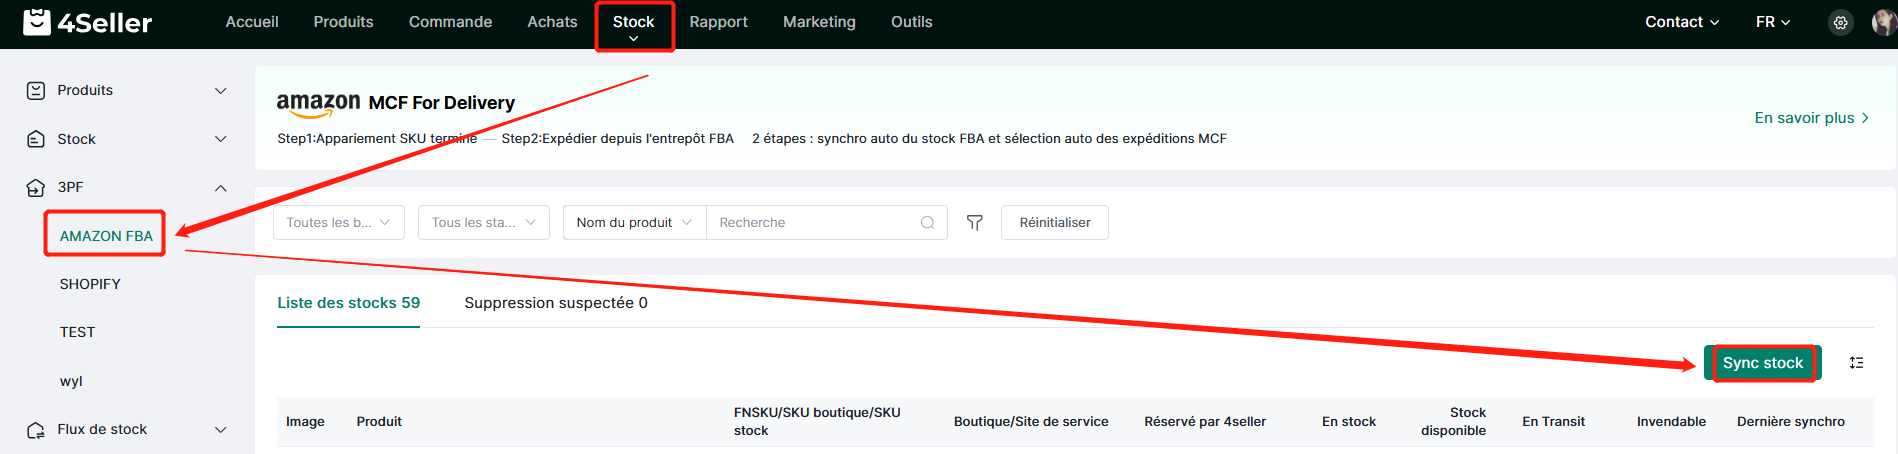
Task: Open the Accueil menu
Action: click(252, 22)
